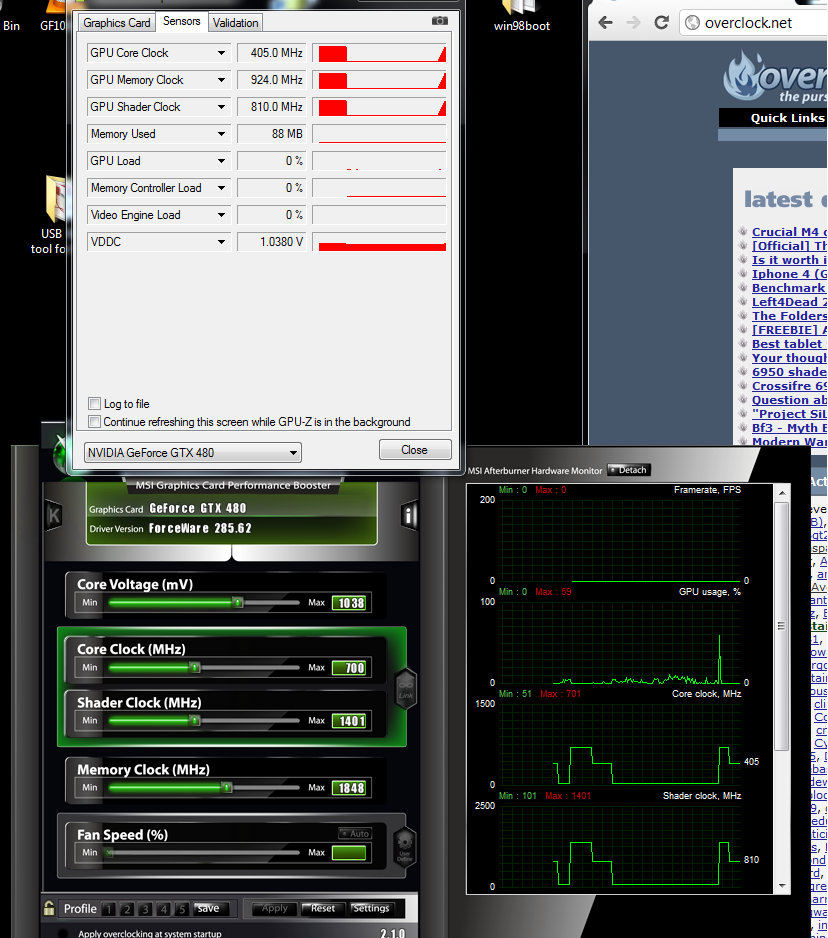Open the Is it worth i… thread link
This screenshot has height=938, width=828.
[x=789, y=260]
